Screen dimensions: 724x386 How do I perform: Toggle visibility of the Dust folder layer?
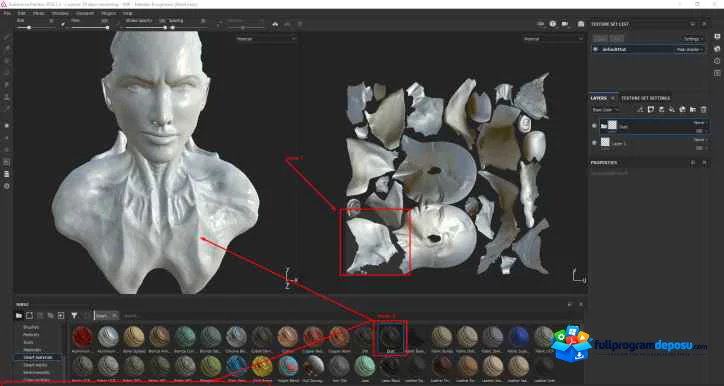pyautogui.click(x=594, y=126)
